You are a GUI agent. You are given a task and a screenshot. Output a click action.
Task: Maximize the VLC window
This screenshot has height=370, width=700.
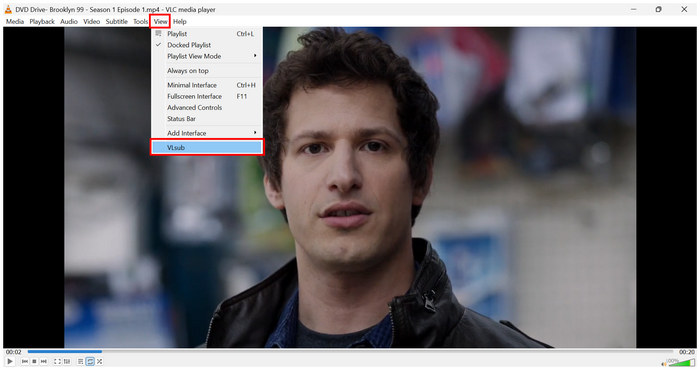click(658, 9)
